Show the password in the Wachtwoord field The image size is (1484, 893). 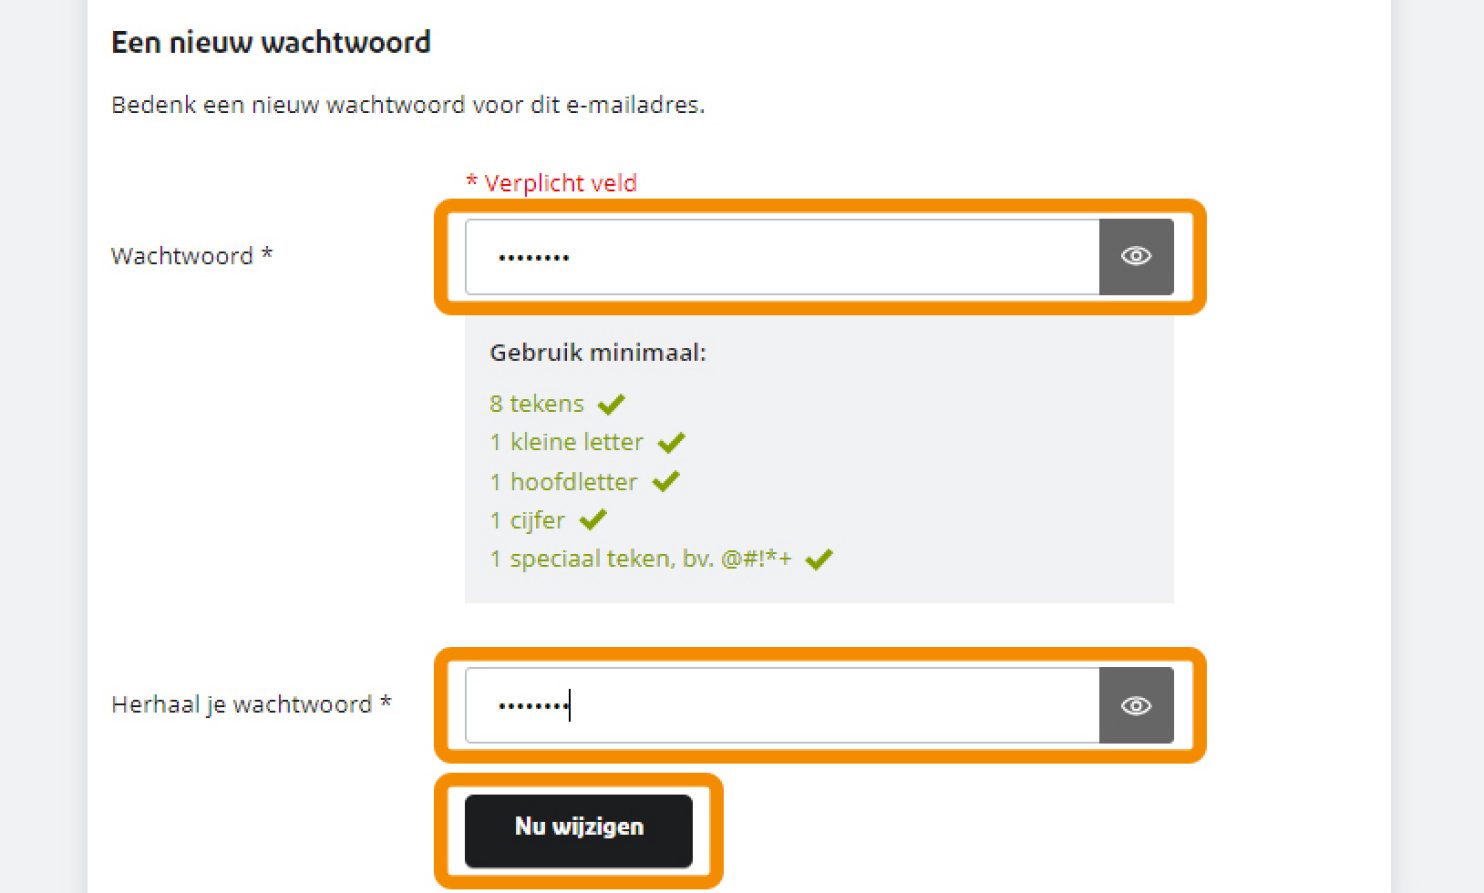(x=1136, y=257)
